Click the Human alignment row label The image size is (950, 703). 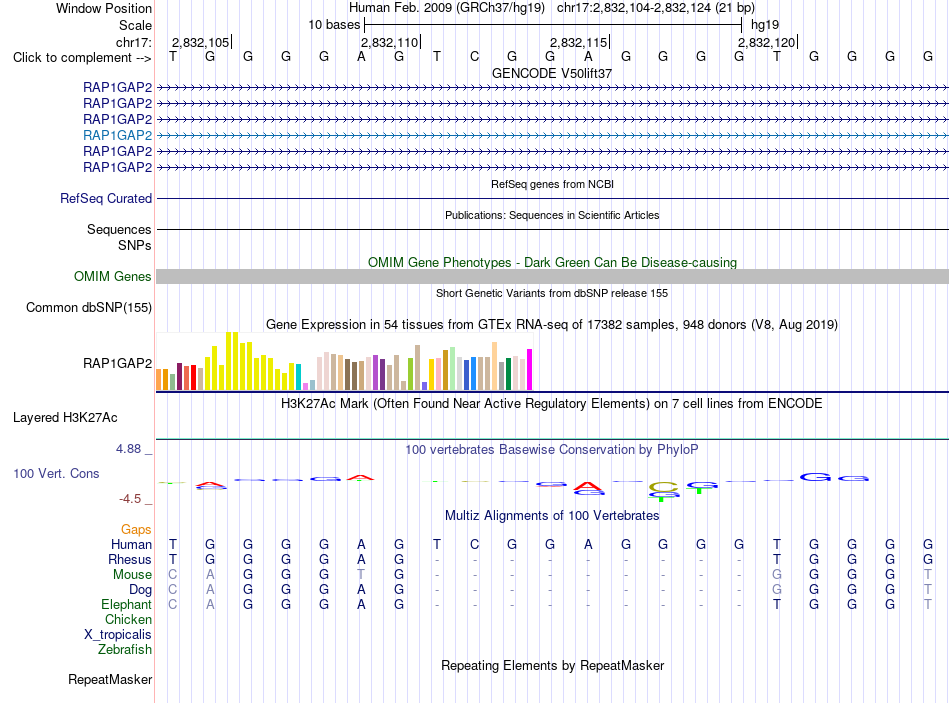click(x=131, y=545)
